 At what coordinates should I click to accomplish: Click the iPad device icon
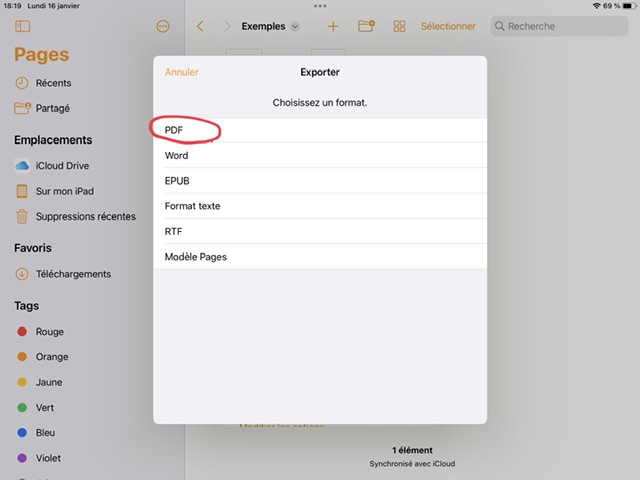22,191
